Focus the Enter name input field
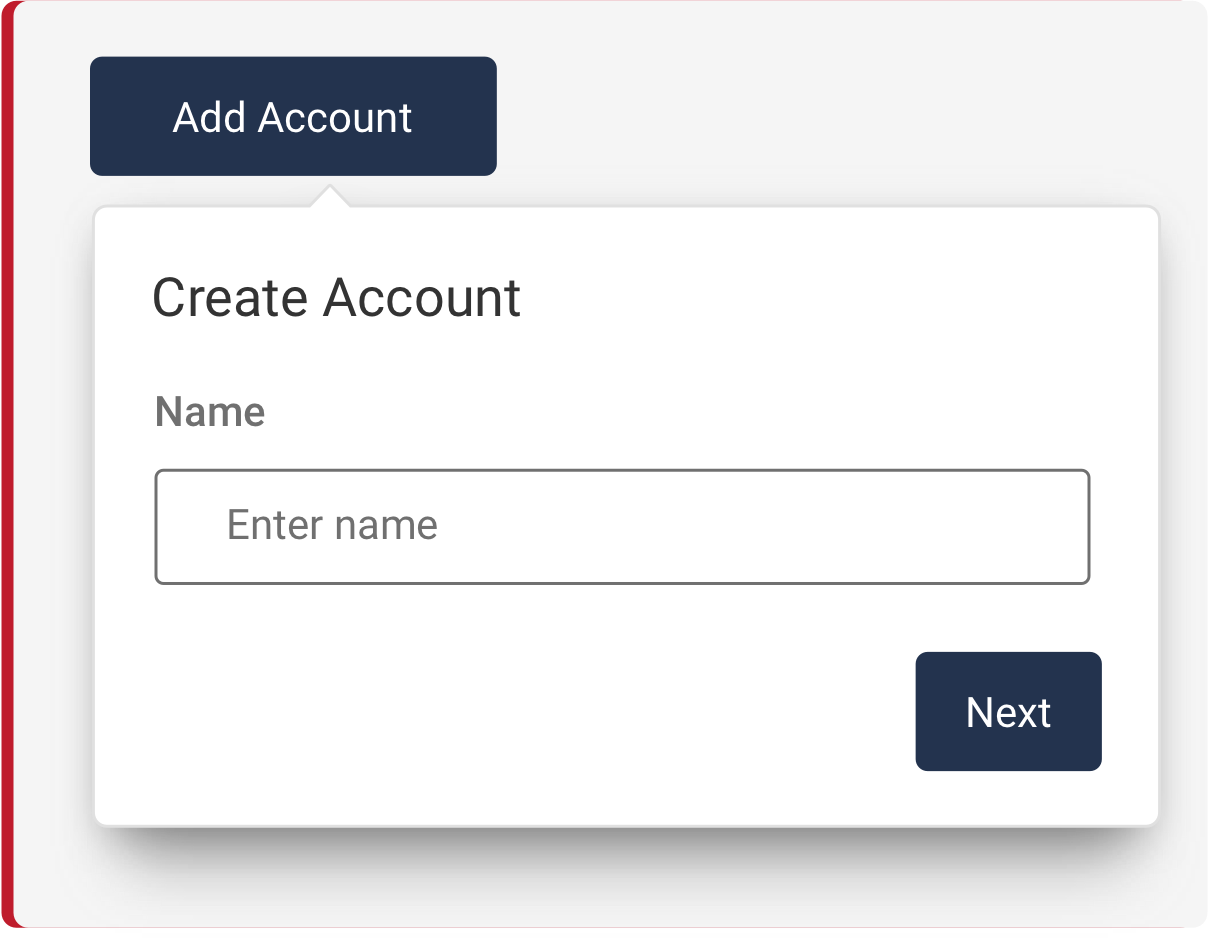Screen dimensions: 1209x939 tap(621, 527)
